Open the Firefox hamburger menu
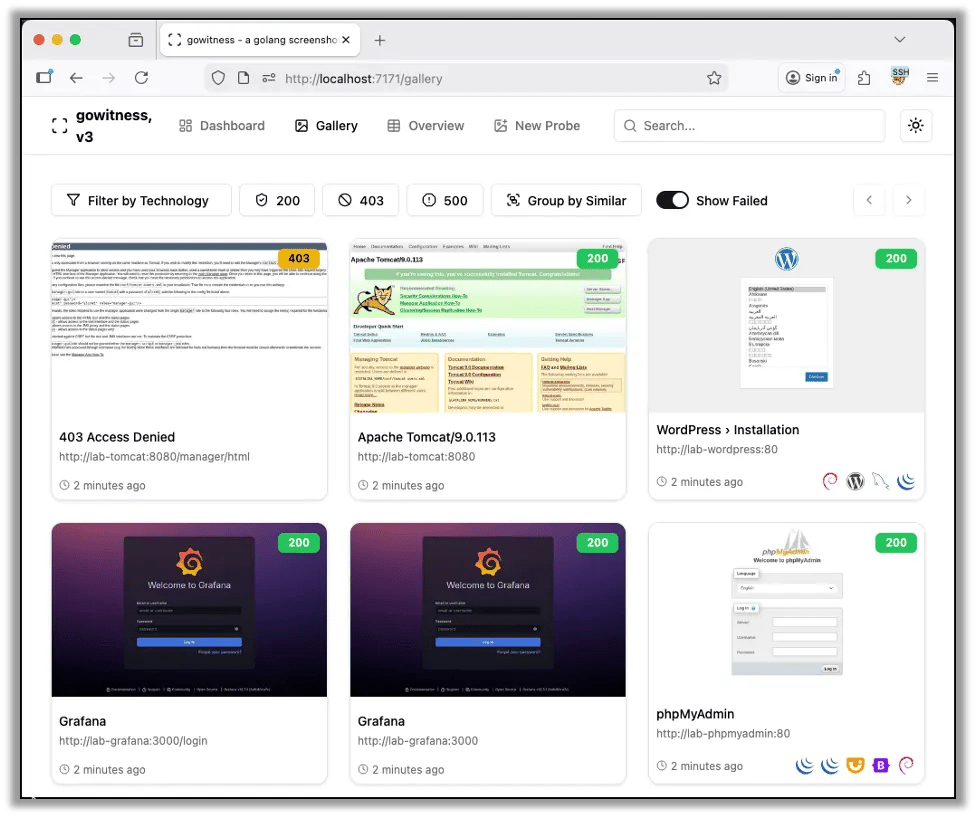Screen dimensions: 976x818 coord(932,78)
